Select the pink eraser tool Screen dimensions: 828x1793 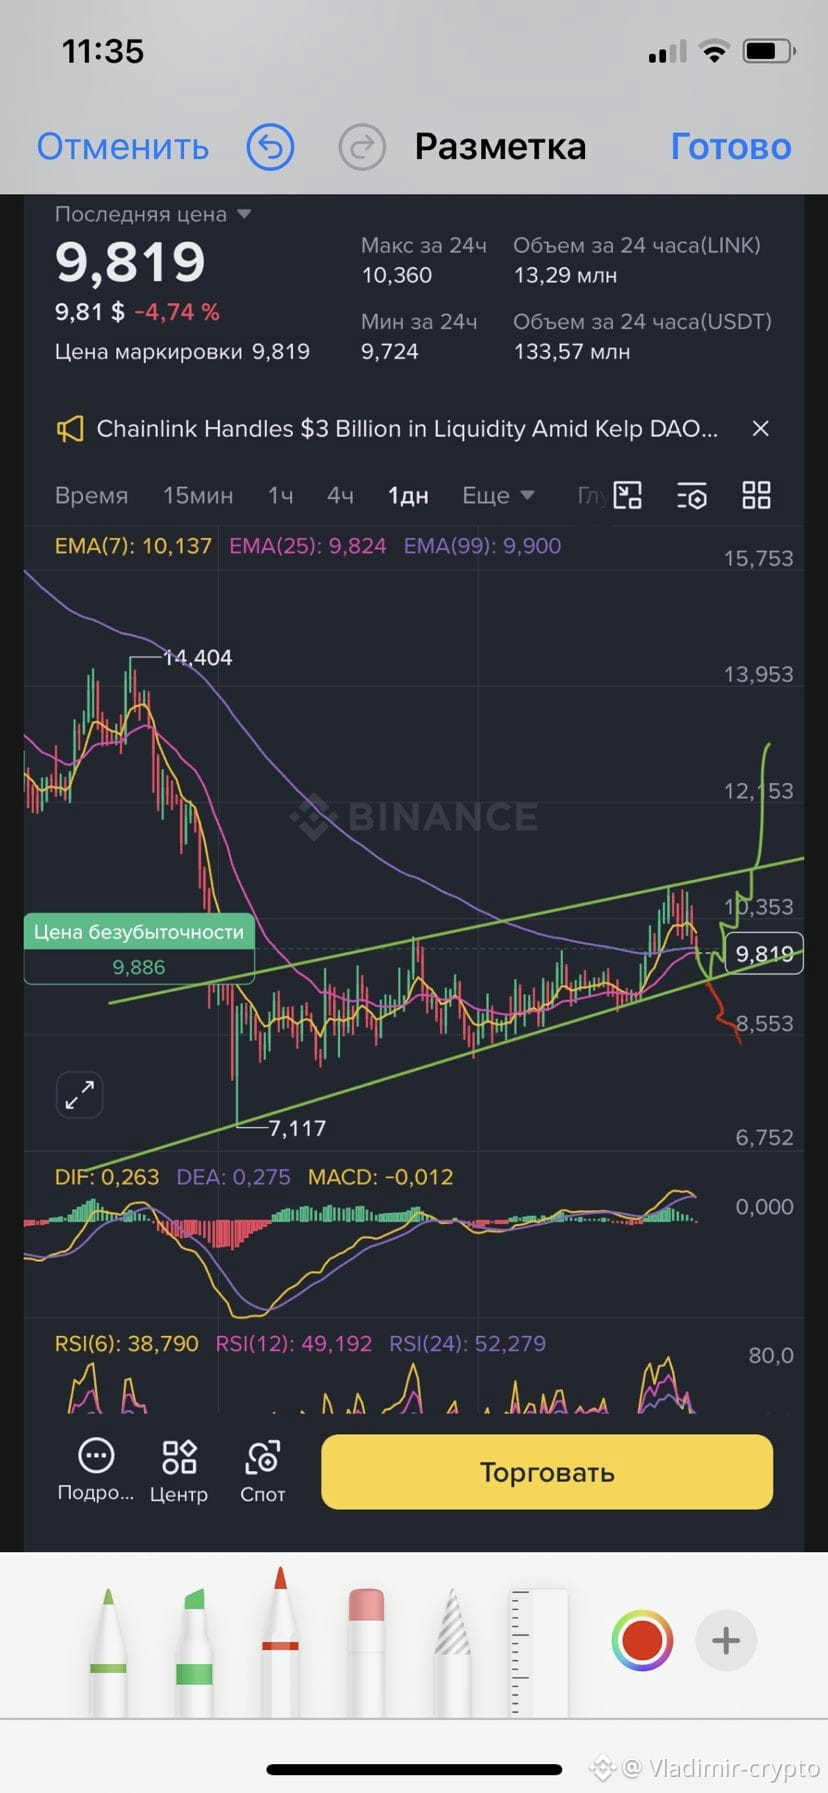click(366, 1652)
